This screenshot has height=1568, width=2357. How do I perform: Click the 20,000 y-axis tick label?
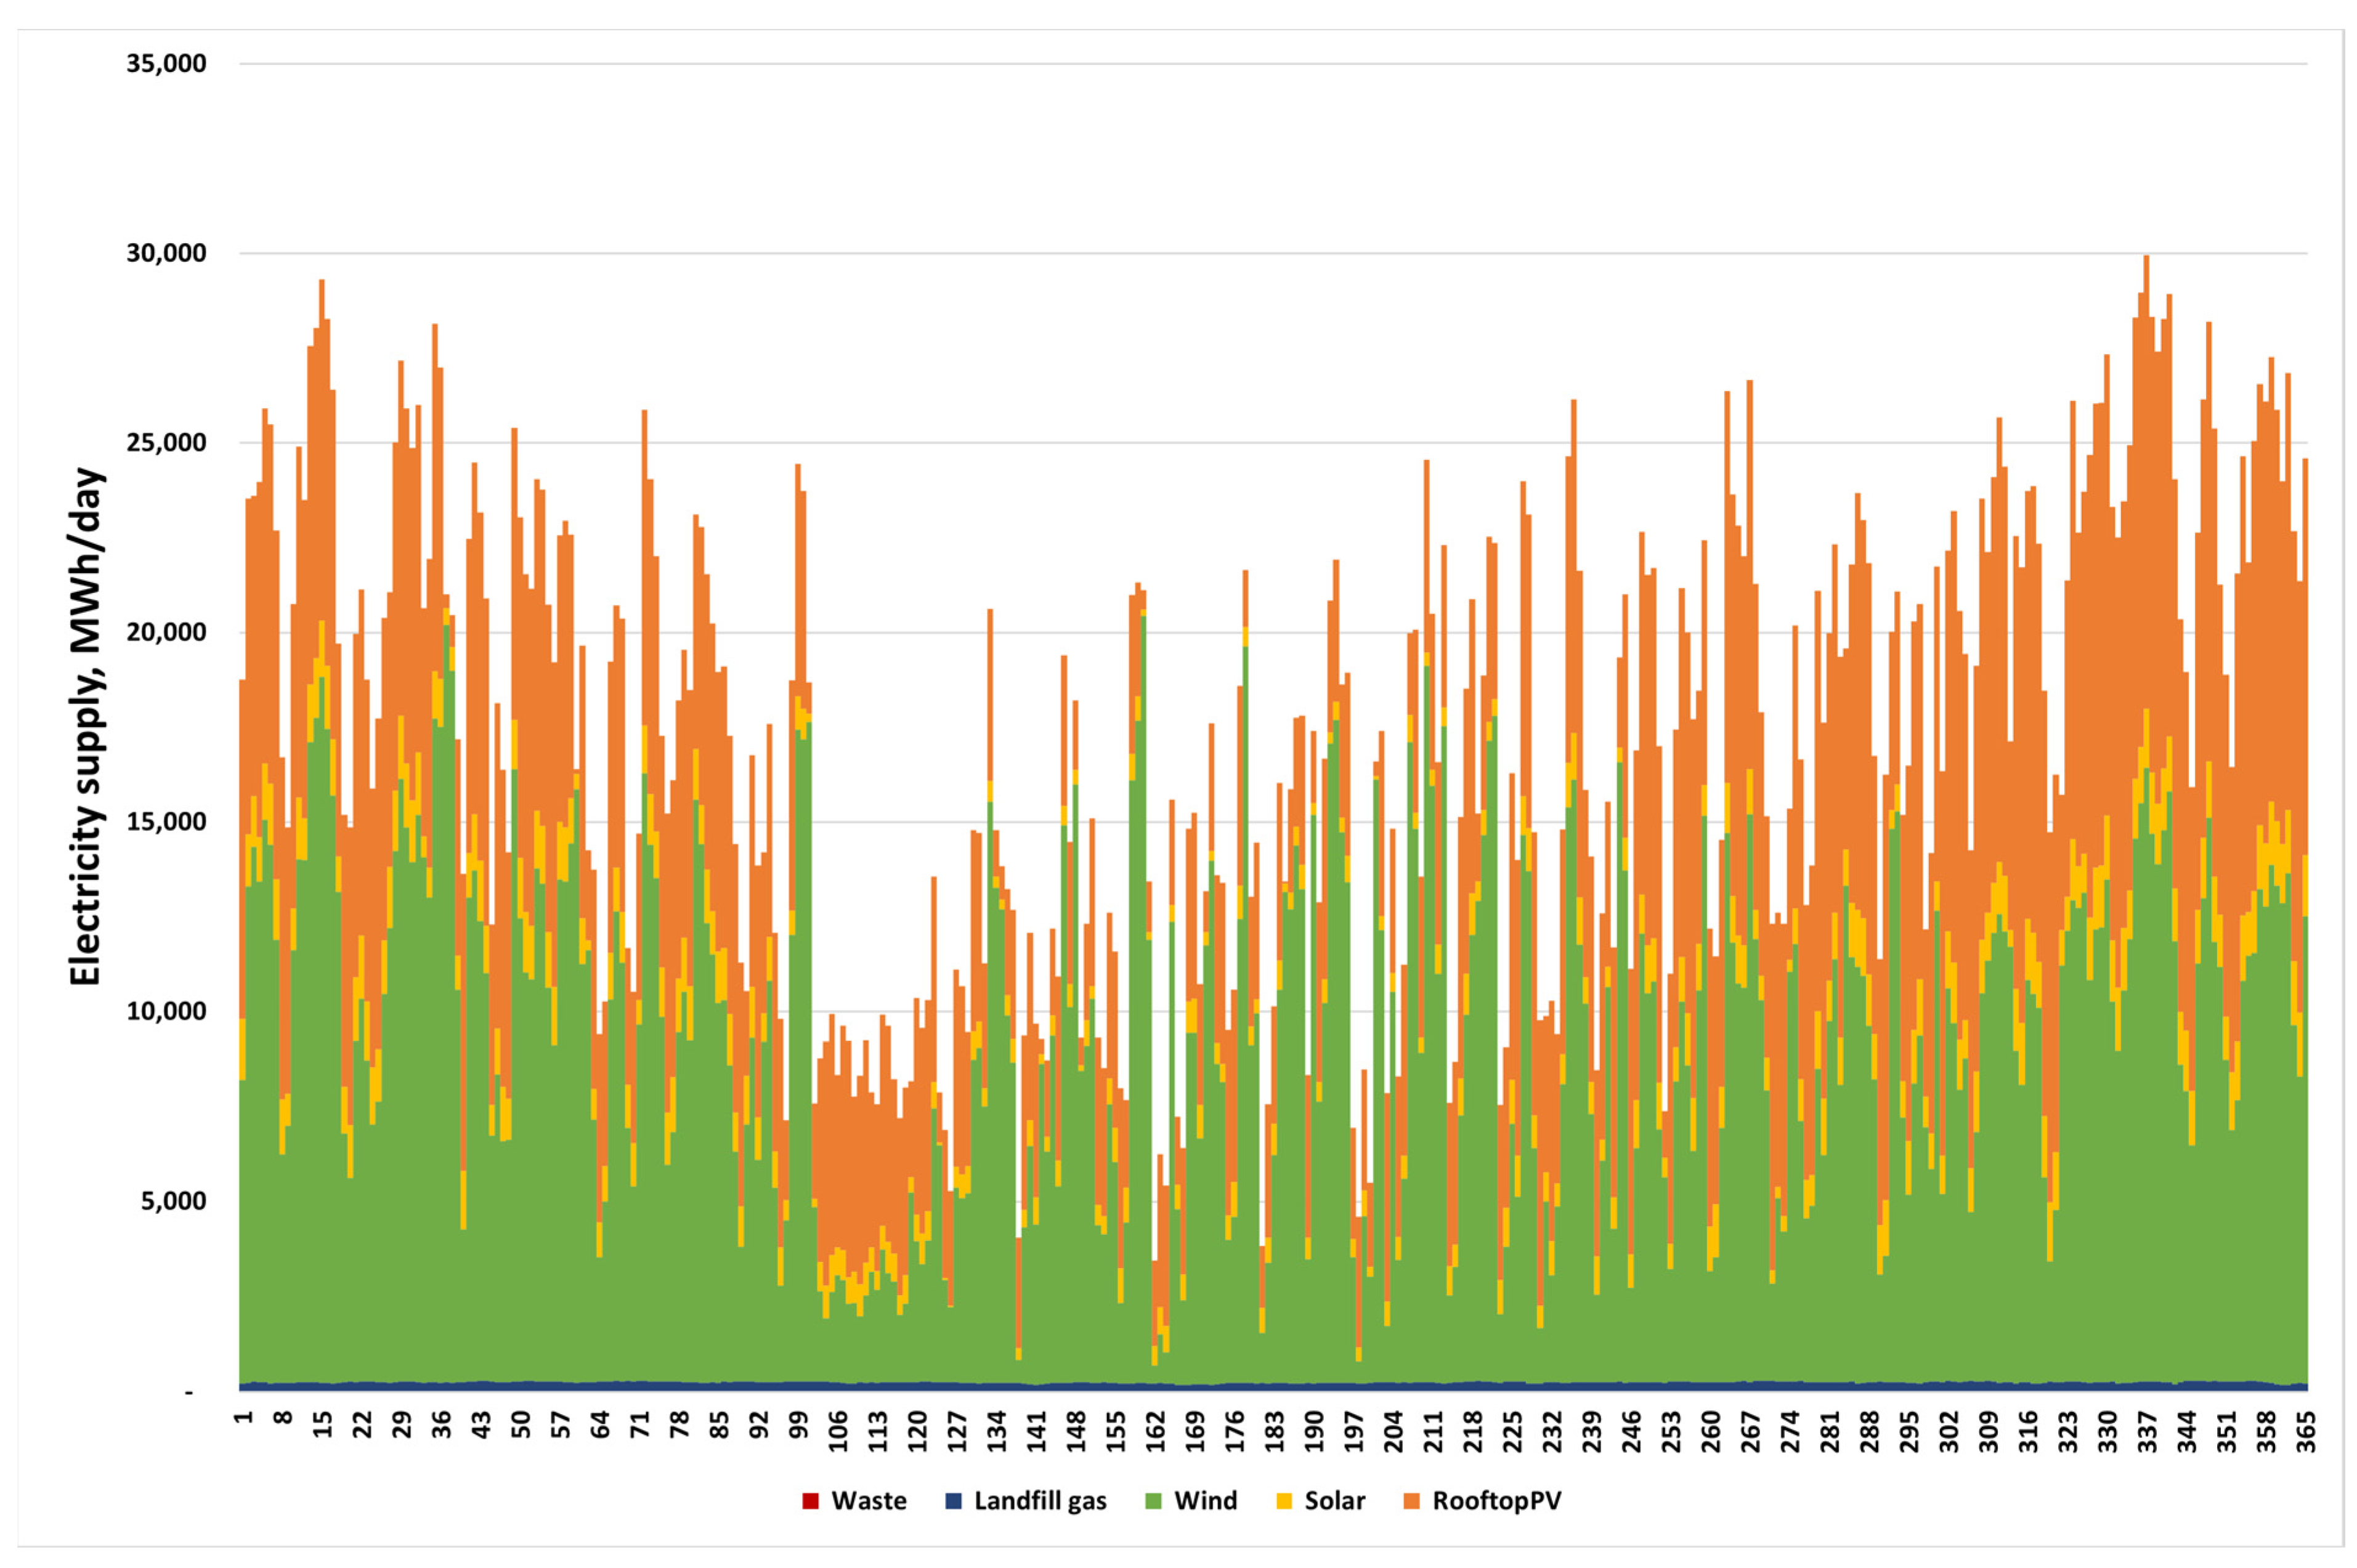[x=166, y=632]
